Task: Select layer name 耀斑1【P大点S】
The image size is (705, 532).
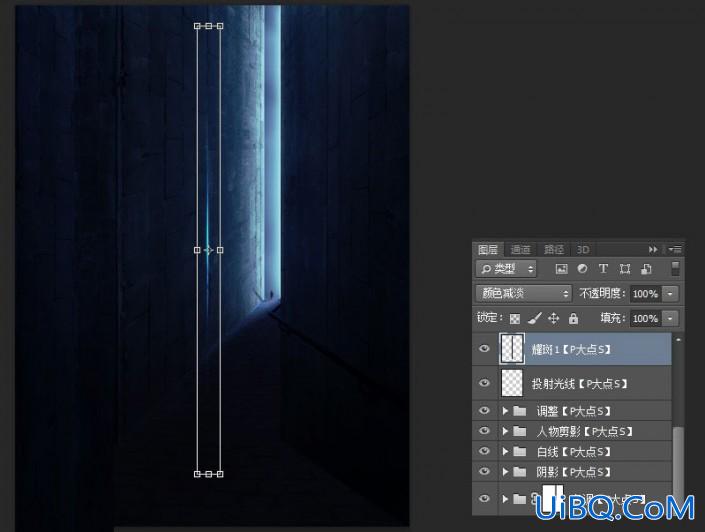Action: pos(571,349)
